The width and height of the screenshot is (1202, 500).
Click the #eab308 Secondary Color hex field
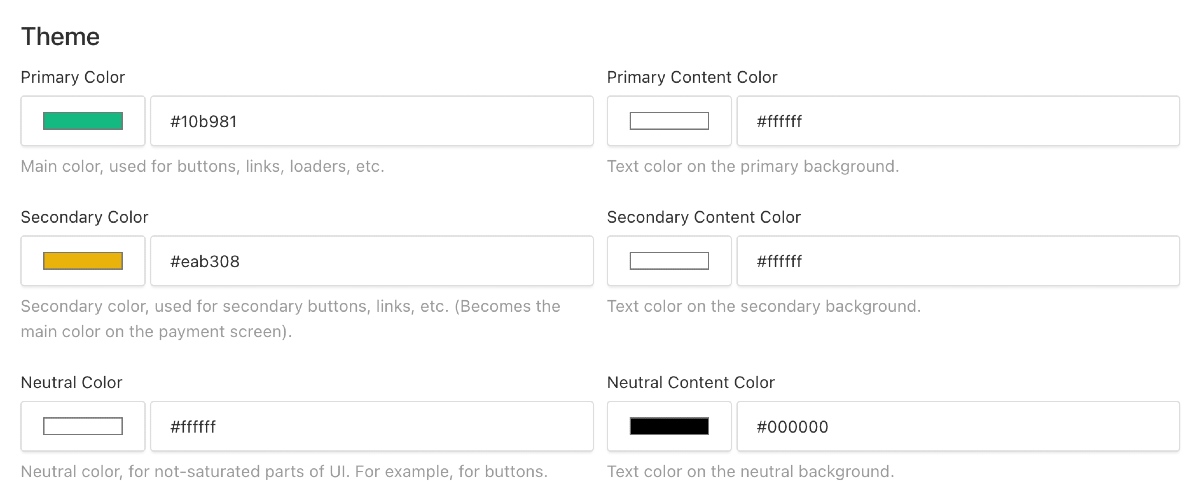coord(371,261)
